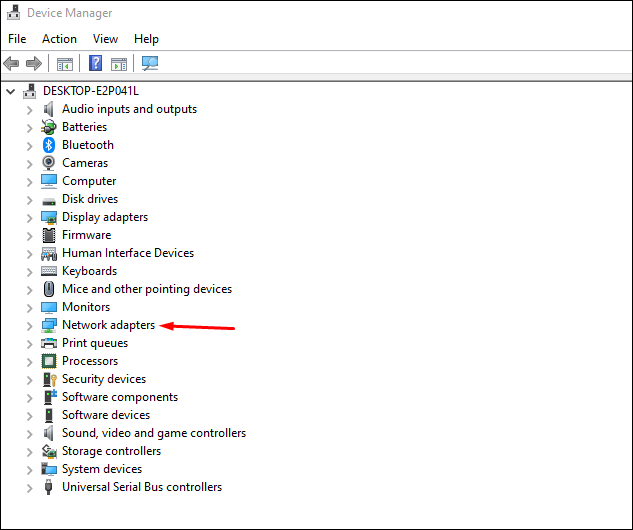
Task: Open the View menu
Action: click(x=105, y=39)
